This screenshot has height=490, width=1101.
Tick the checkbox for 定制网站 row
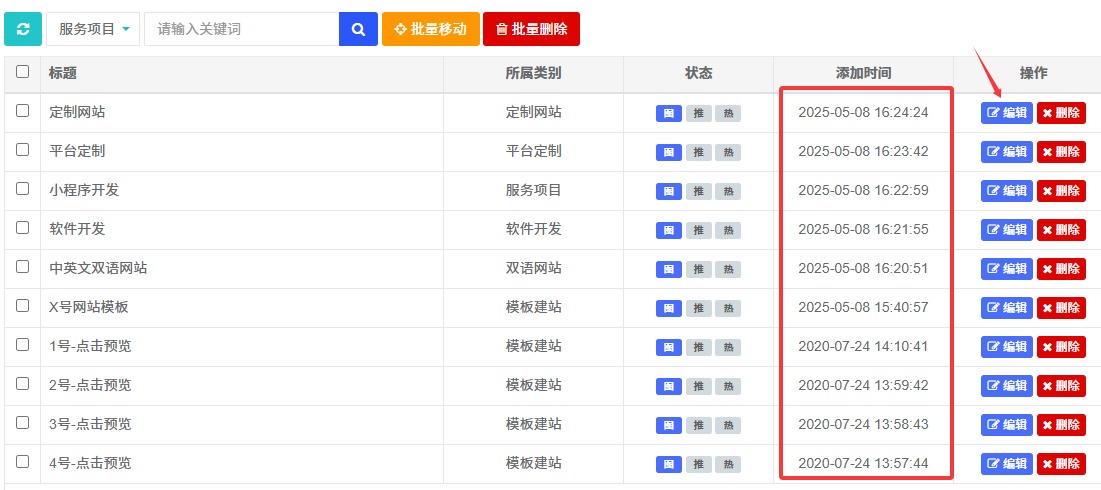[x=23, y=111]
